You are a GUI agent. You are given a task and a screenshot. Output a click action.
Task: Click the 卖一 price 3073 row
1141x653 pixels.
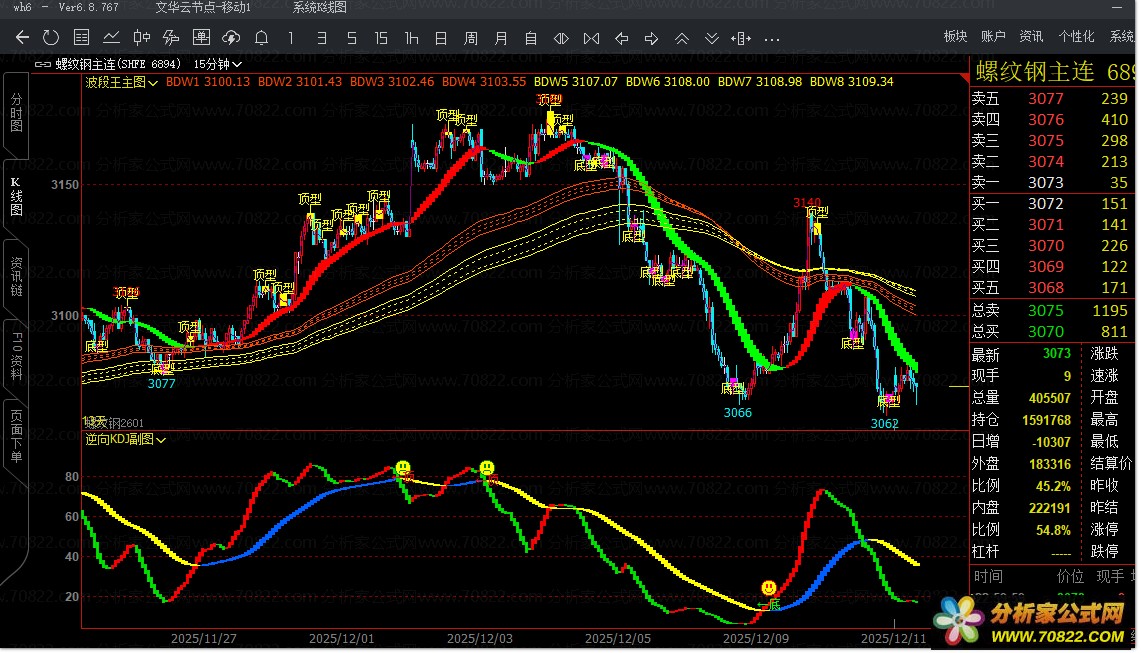(1048, 182)
